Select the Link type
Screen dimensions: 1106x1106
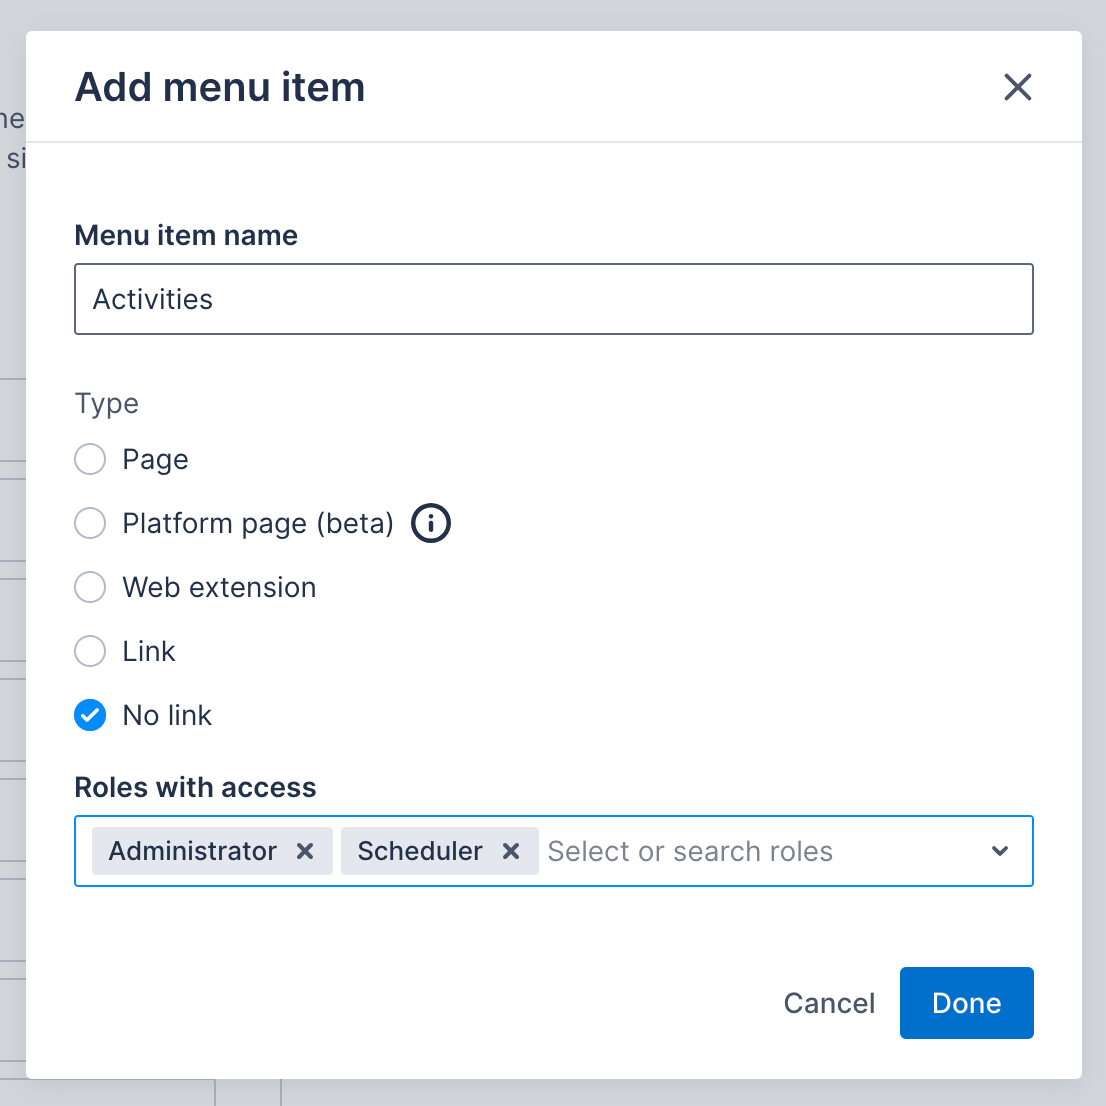tap(90, 651)
